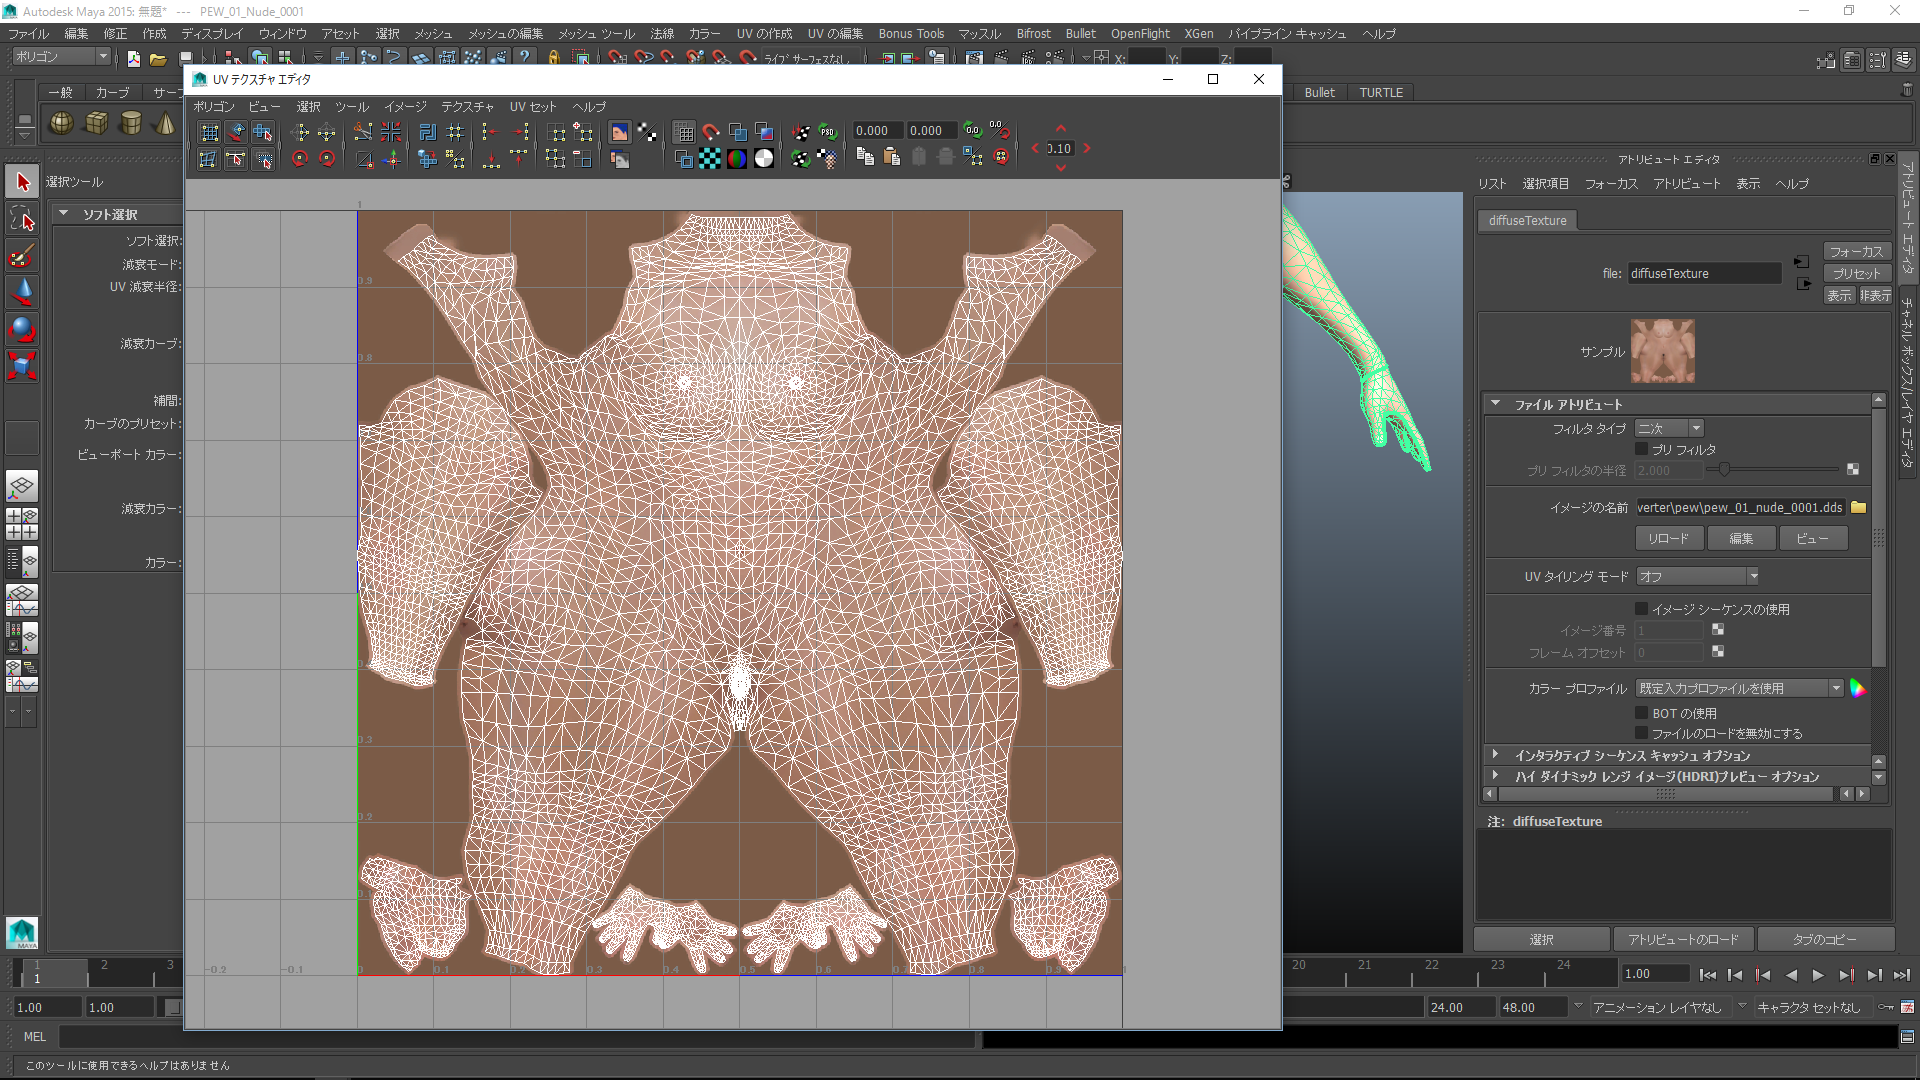Toggle the checker tile shading icon
The width and height of the screenshot is (1920, 1080).
click(x=710, y=158)
